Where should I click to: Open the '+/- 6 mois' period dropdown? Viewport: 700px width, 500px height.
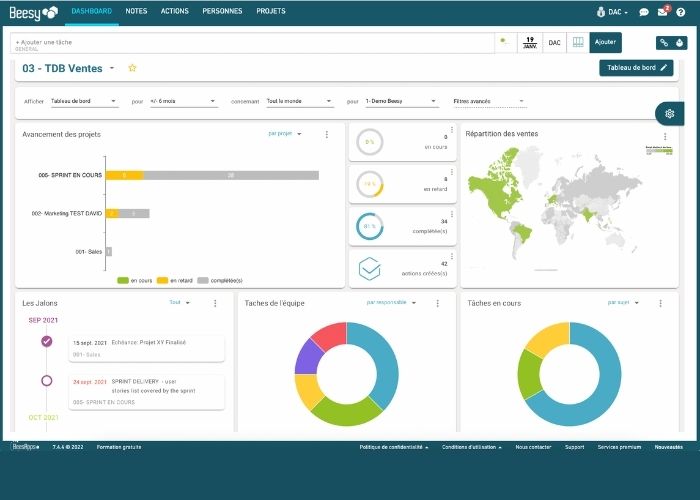[x=183, y=101]
